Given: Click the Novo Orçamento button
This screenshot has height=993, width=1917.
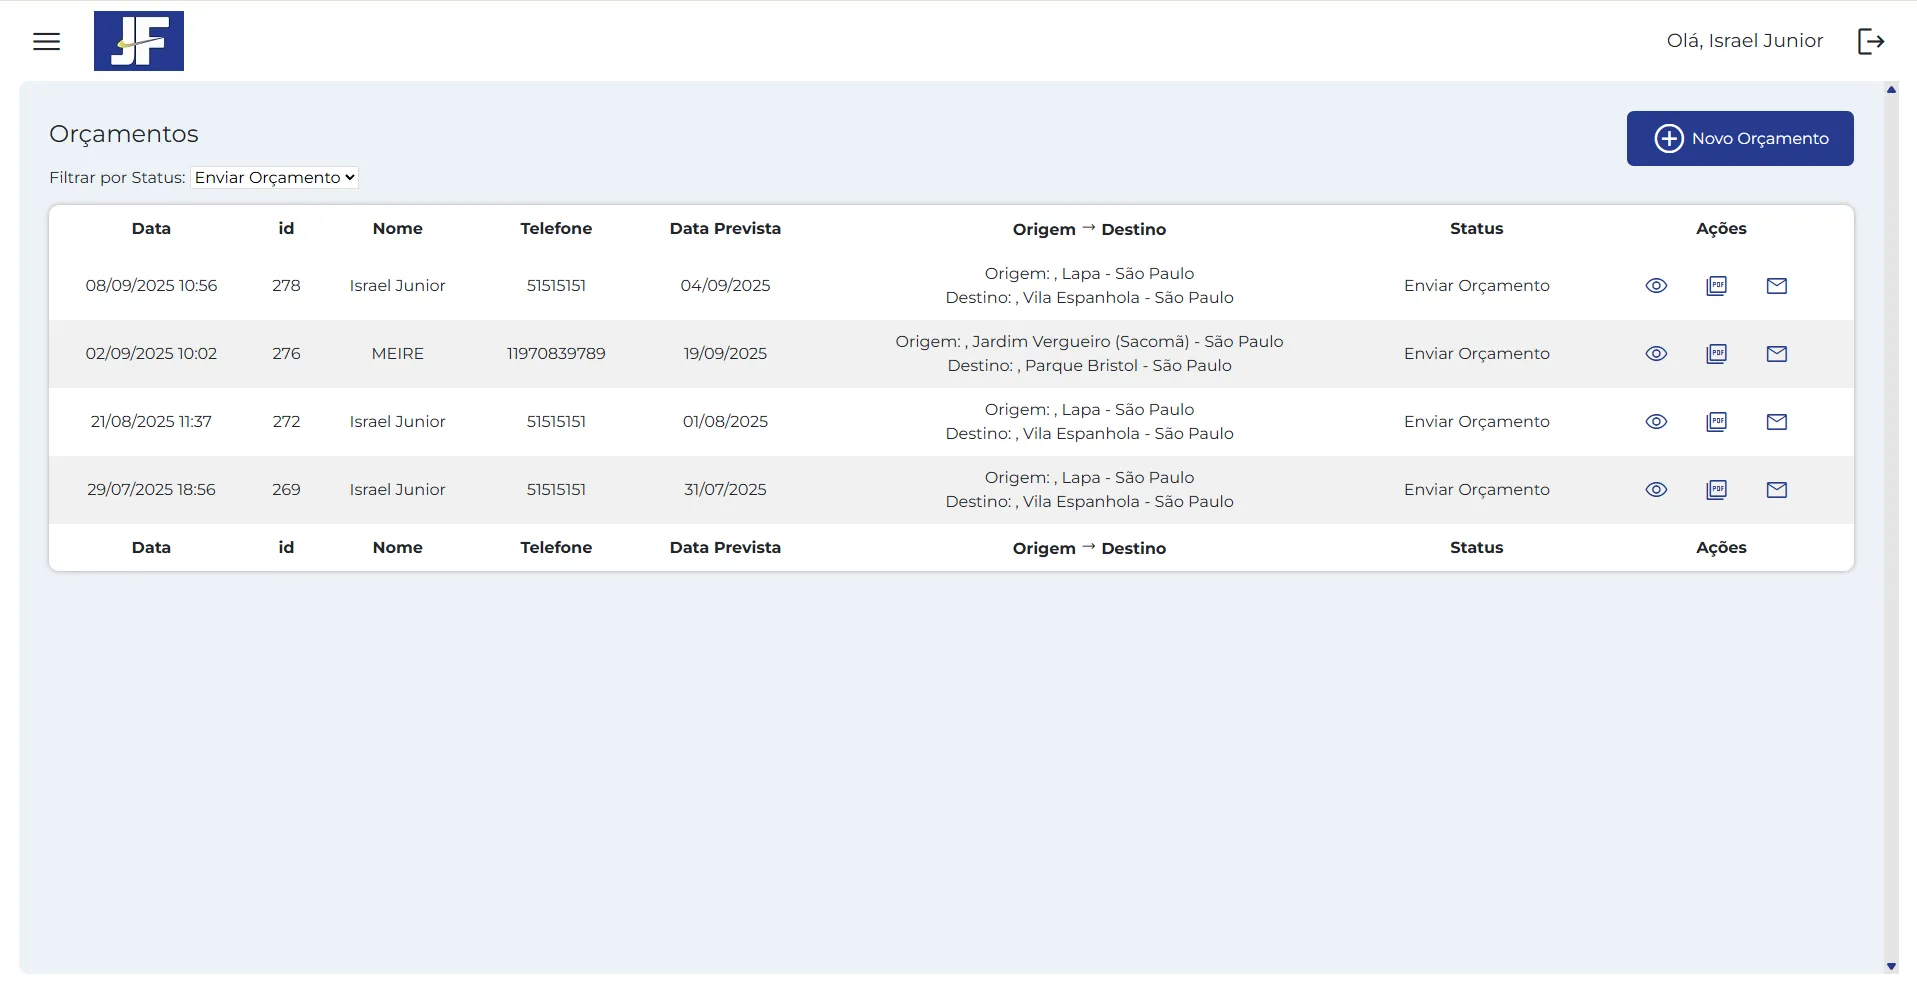Looking at the screenshot, I should click(1739, 138).
